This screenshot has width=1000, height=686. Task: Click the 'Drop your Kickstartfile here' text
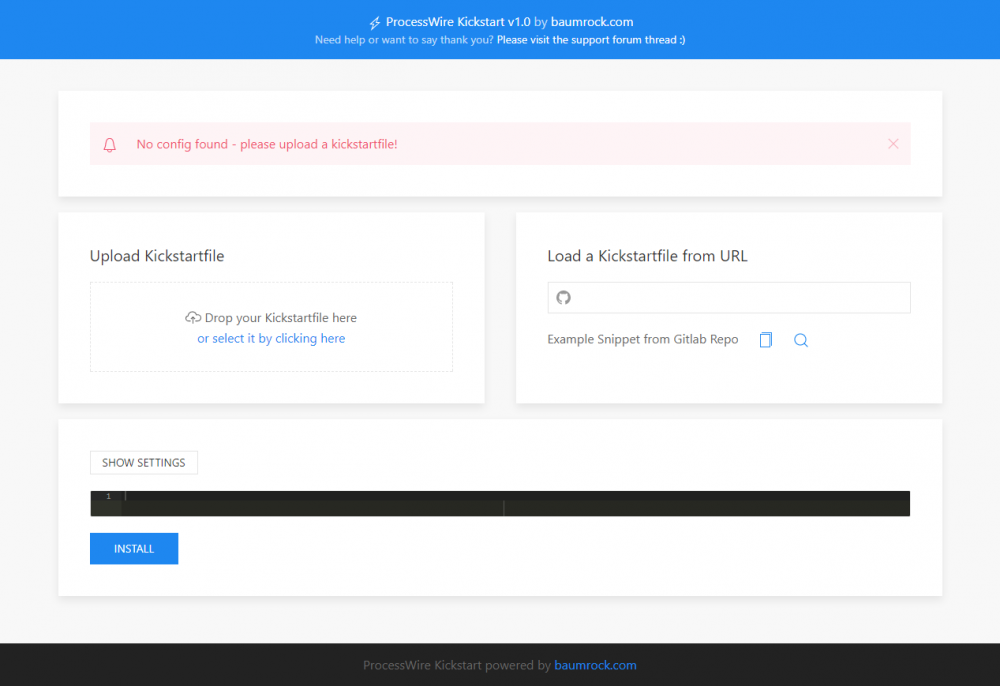click(x=282, y=317)
